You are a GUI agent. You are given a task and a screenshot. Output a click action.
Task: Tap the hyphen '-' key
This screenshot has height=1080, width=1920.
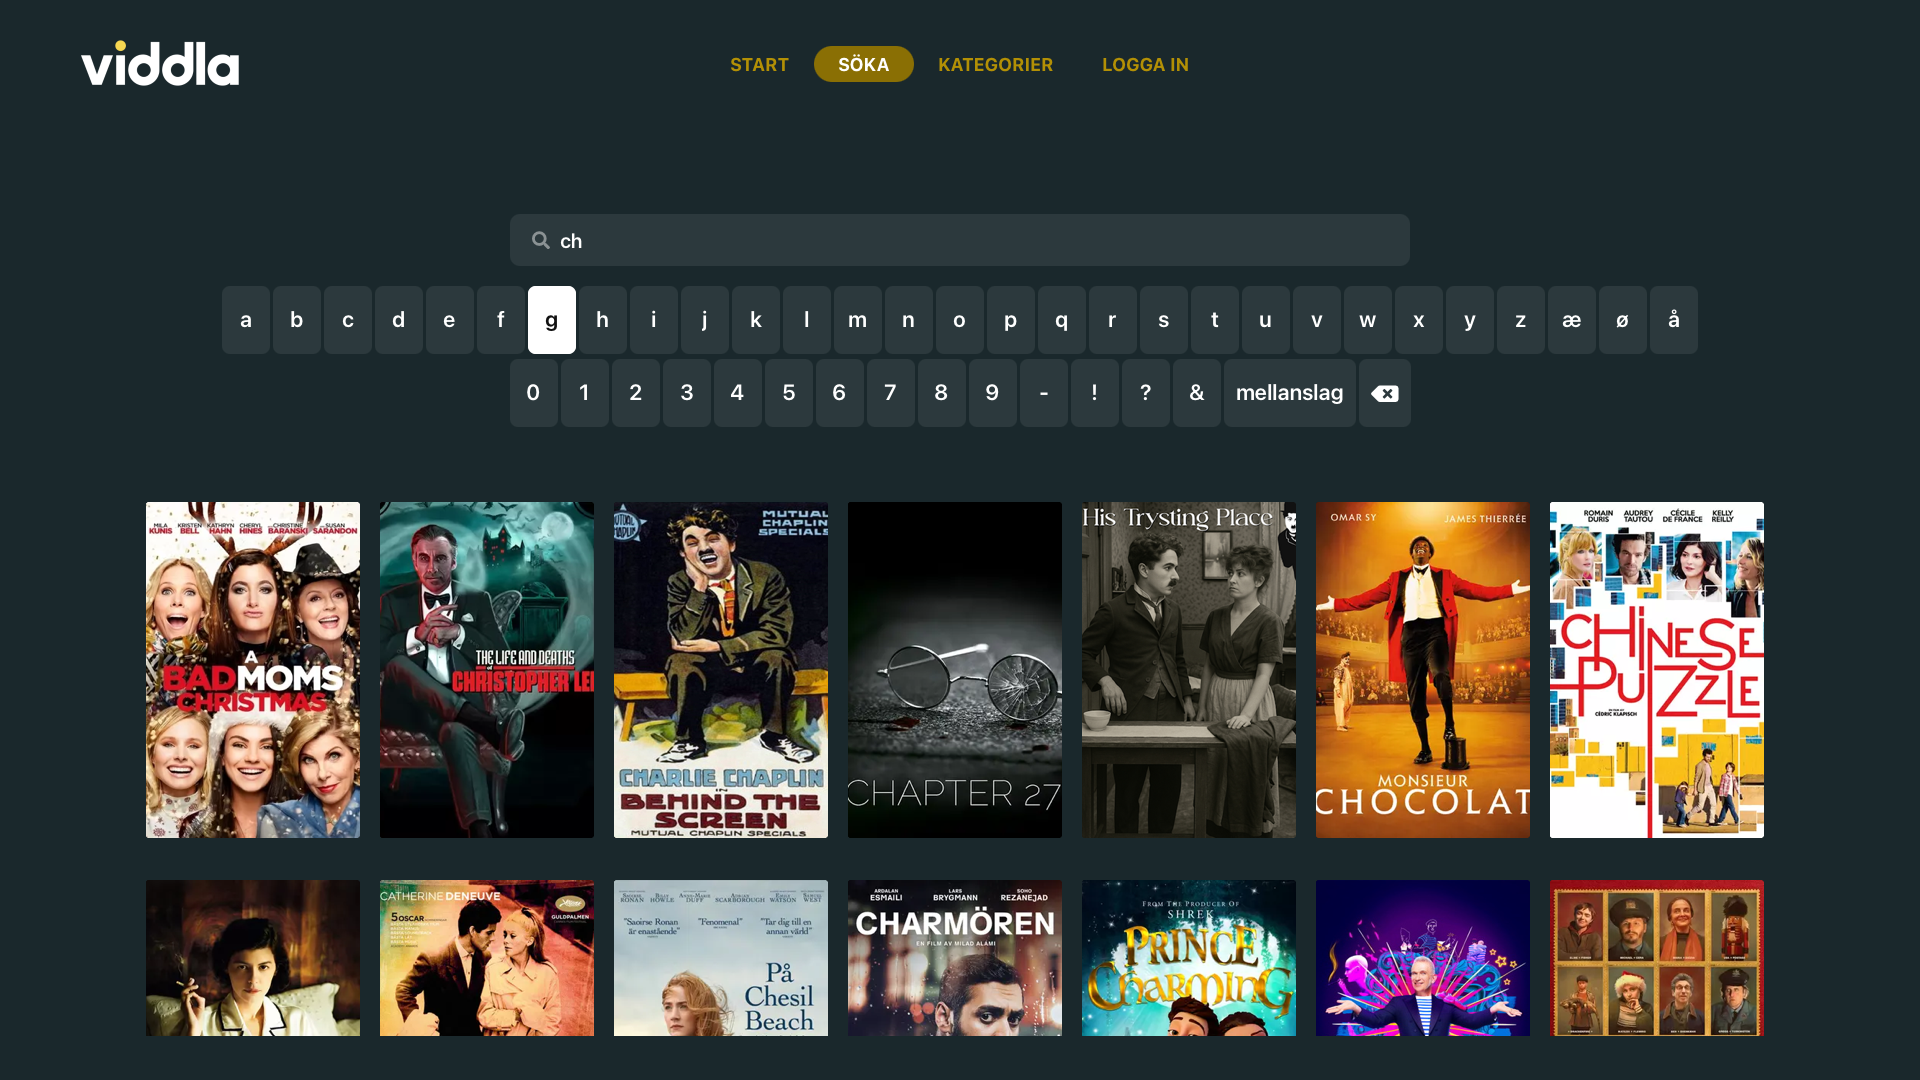pyautogui.click(x=1044, y=393)
